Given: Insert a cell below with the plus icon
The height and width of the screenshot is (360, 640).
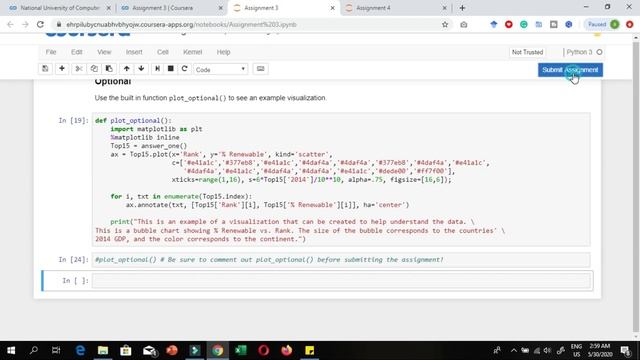Looking at the screenshot, I should tap(62, 69).
